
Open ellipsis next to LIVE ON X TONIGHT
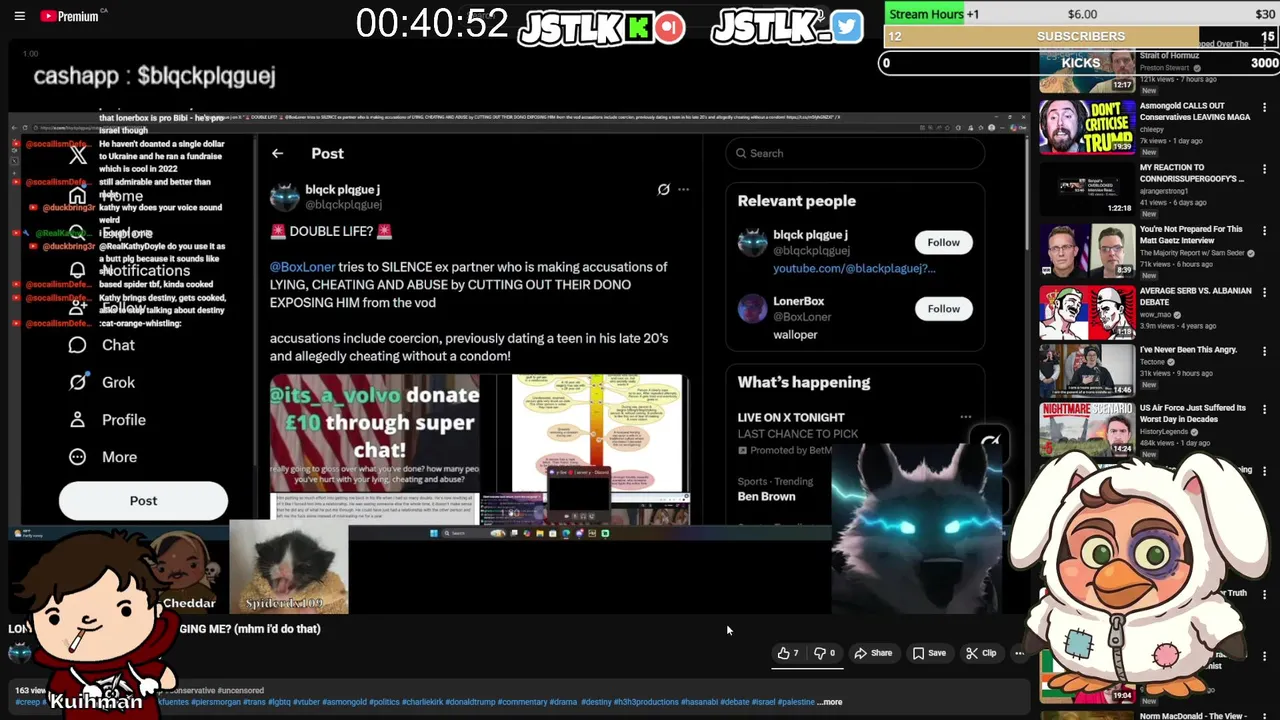pos(965,417)
